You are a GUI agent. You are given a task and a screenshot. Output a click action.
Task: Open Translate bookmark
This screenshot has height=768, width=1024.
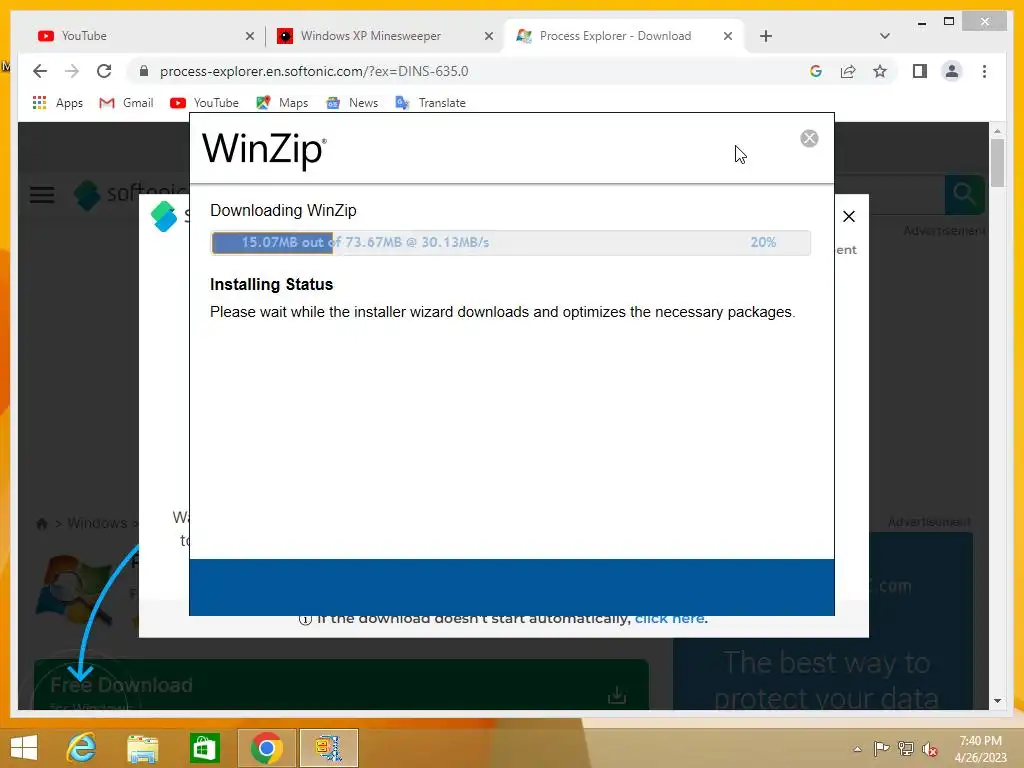tap(430, 103)
